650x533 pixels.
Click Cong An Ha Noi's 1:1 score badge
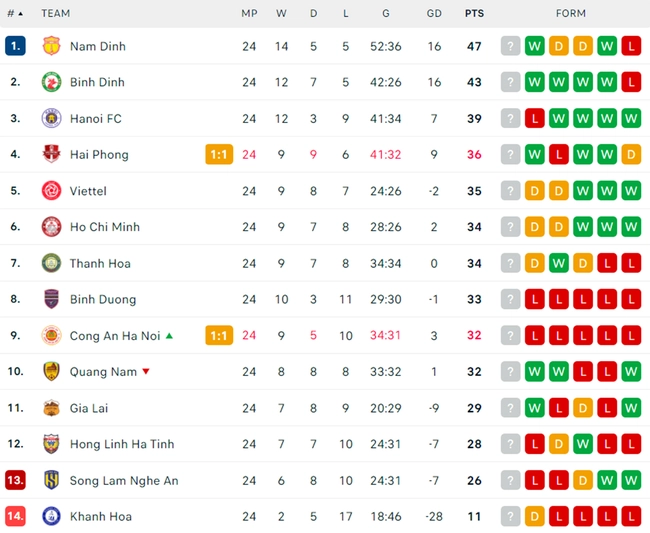click(x=219, y=335)
